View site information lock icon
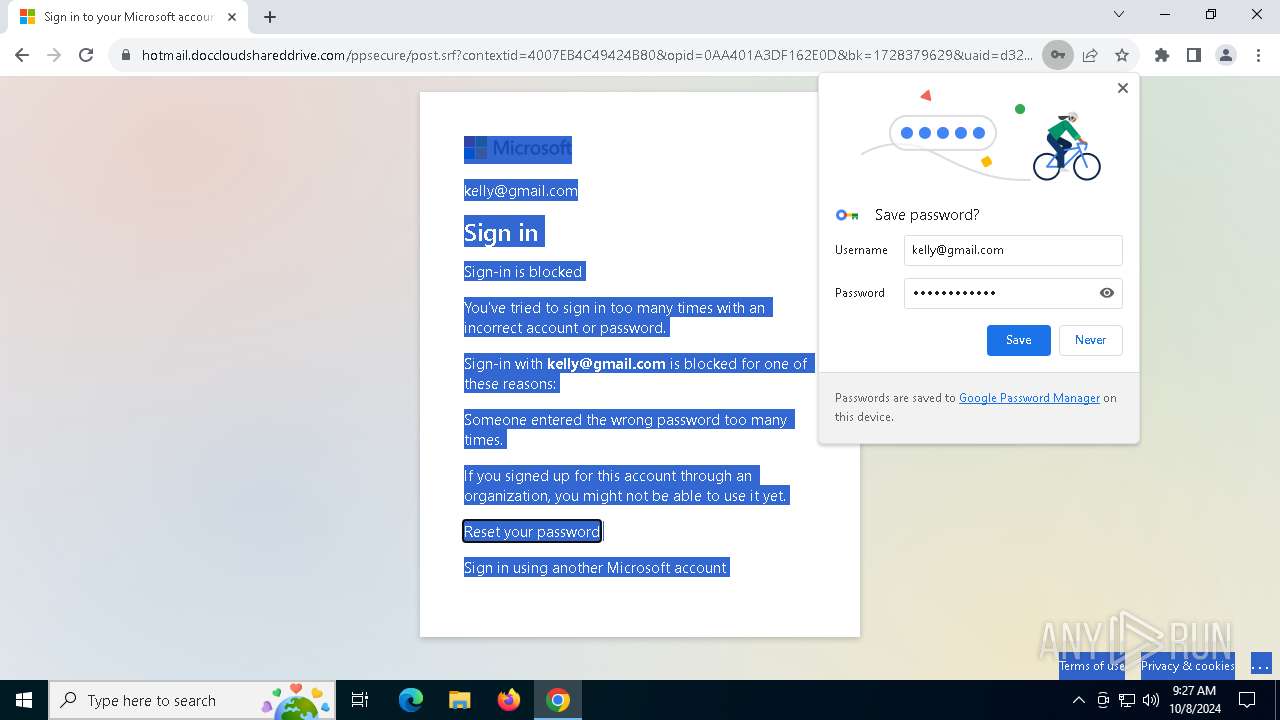 click(125, 55)
